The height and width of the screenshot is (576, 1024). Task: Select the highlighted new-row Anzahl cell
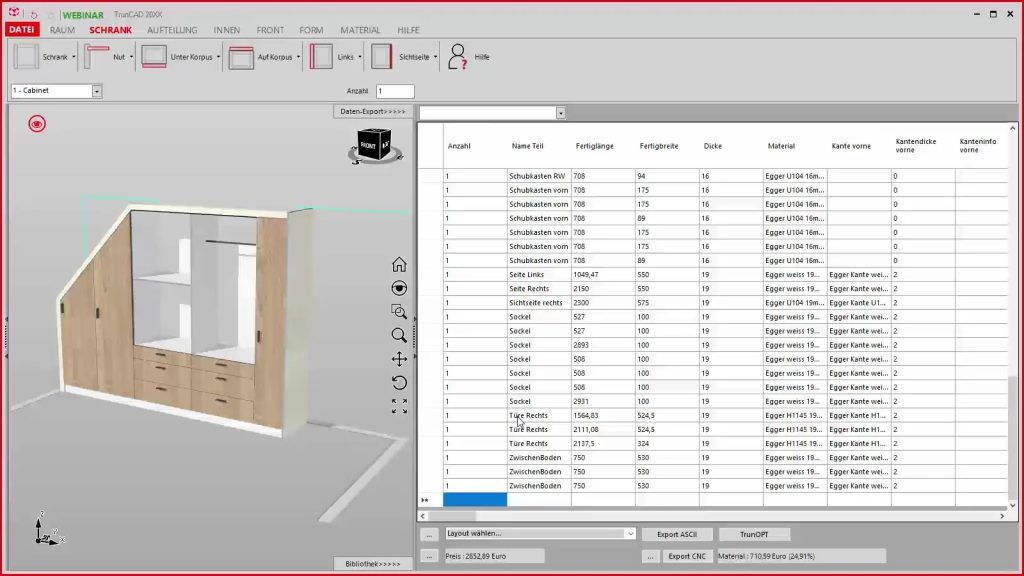(x=475, y=500)
